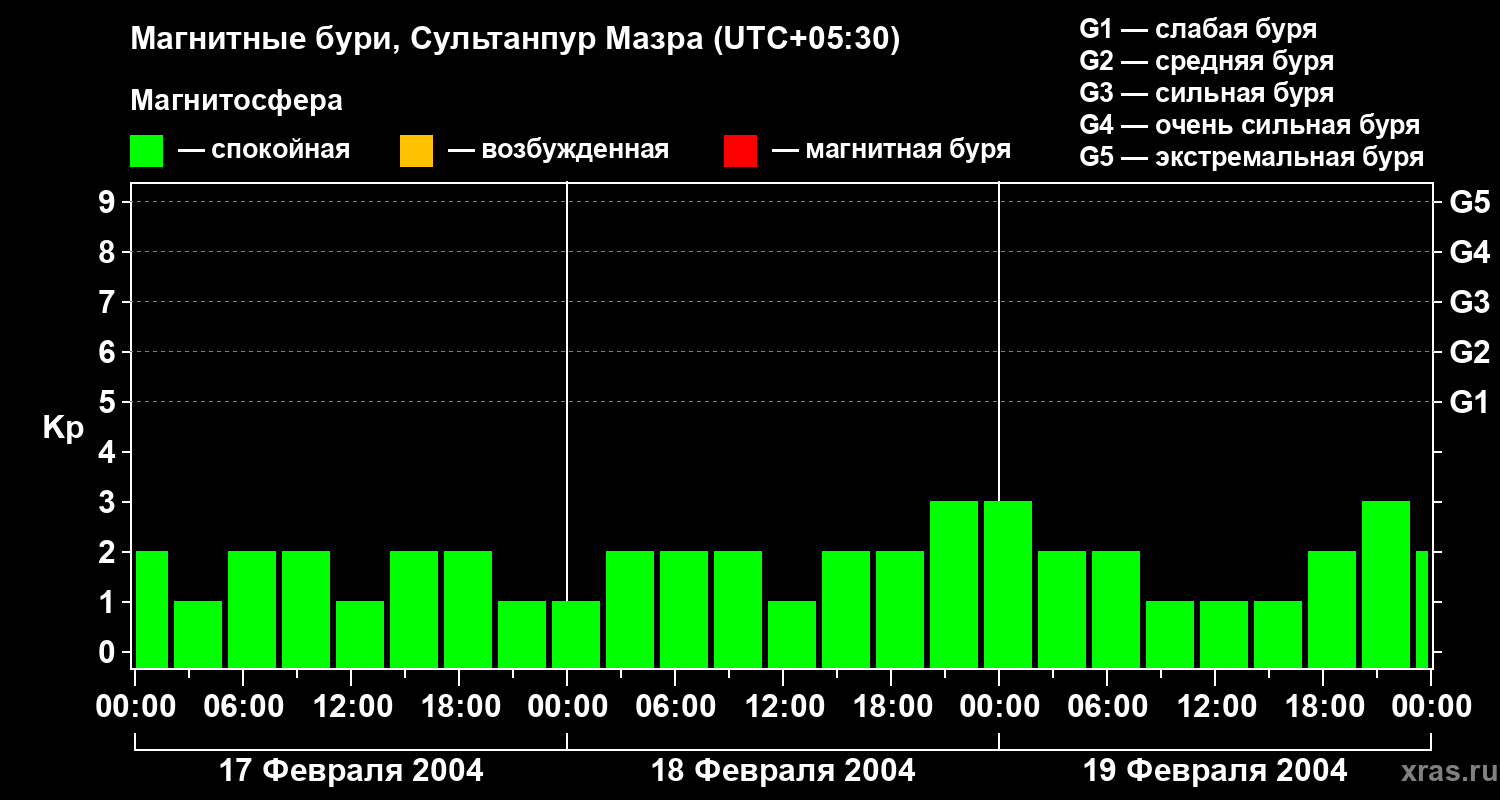Click the 06:00 time label for 17 February
1500x800 pixels.
(x=243, y=707)
